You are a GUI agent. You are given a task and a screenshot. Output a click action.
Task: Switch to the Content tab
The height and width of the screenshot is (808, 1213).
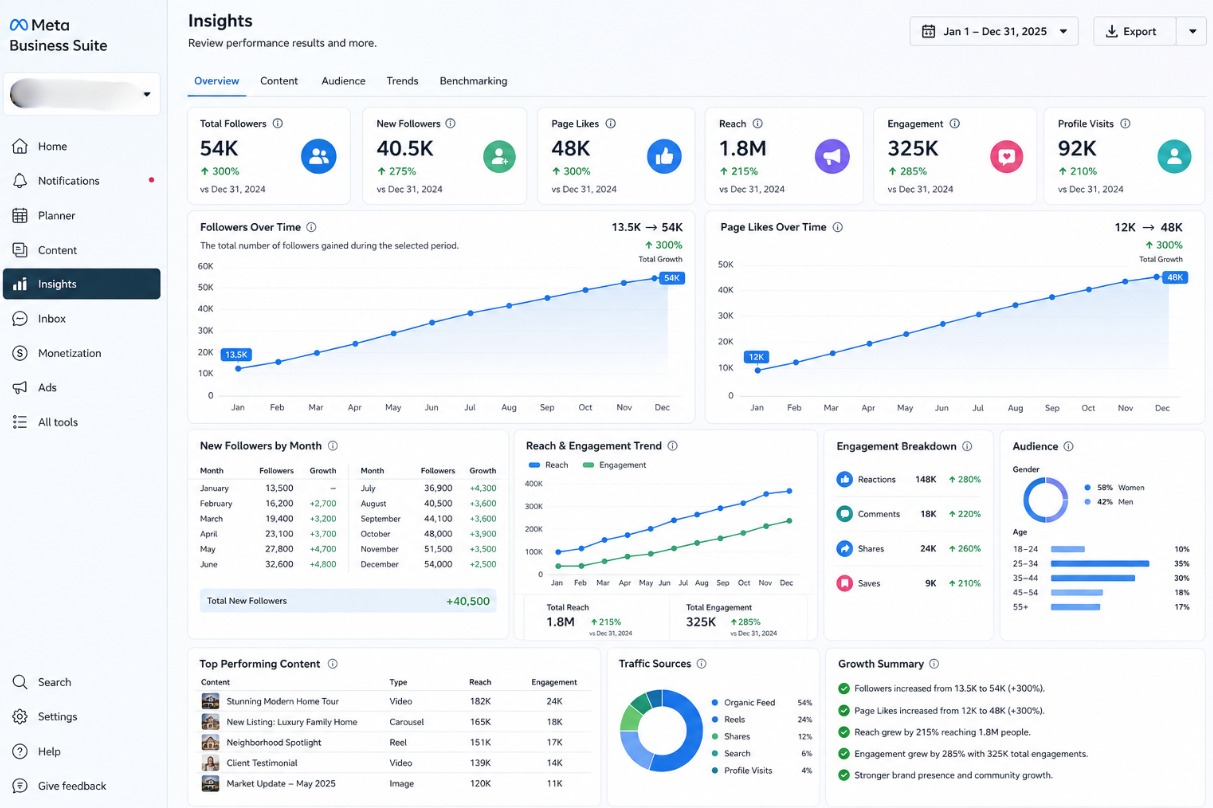point(279,81)
